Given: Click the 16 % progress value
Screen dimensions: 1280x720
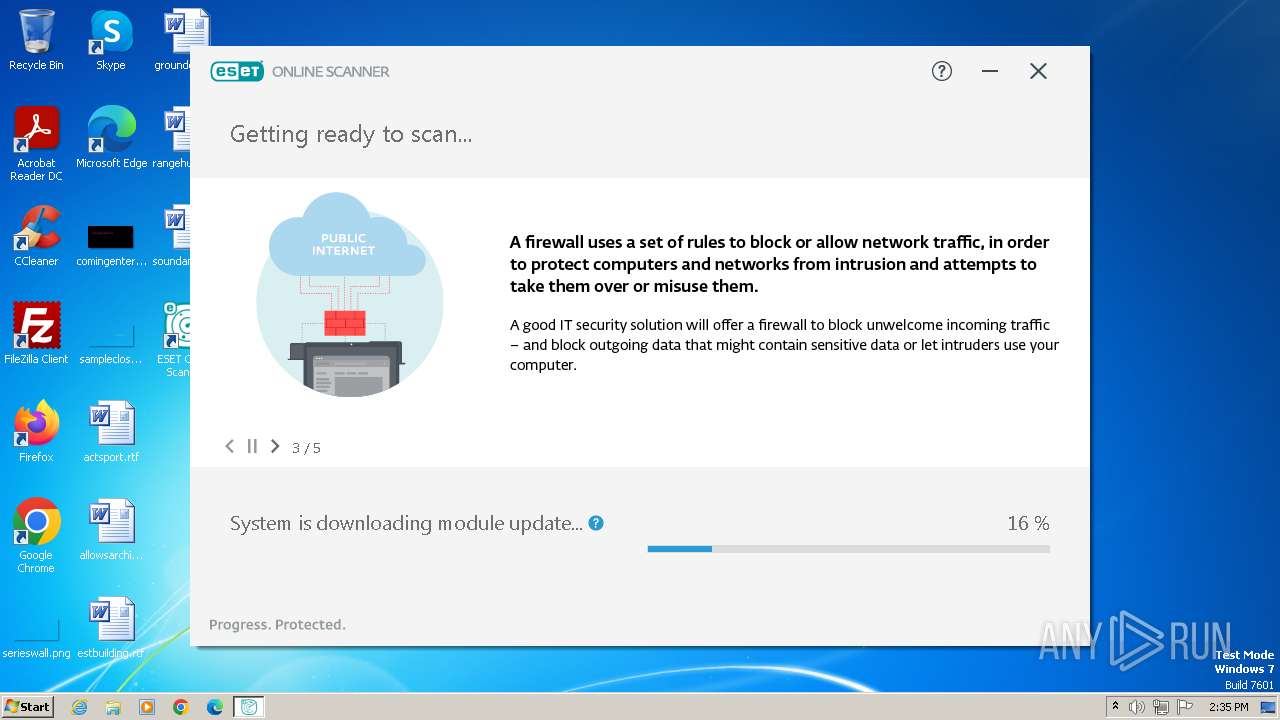Looking at the screenshot, I should point(1028,523).
